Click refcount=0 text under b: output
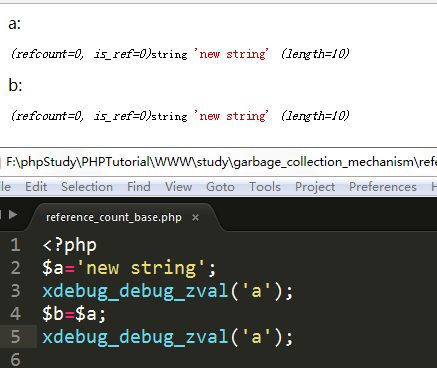This screenshot has width=437, height=368. [48, 116]
